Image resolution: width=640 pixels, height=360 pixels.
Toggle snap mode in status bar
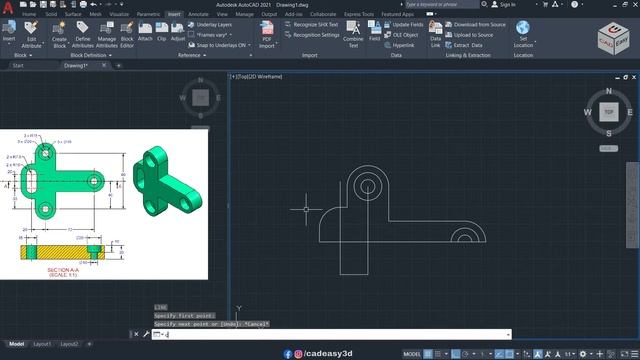point(438,354)
